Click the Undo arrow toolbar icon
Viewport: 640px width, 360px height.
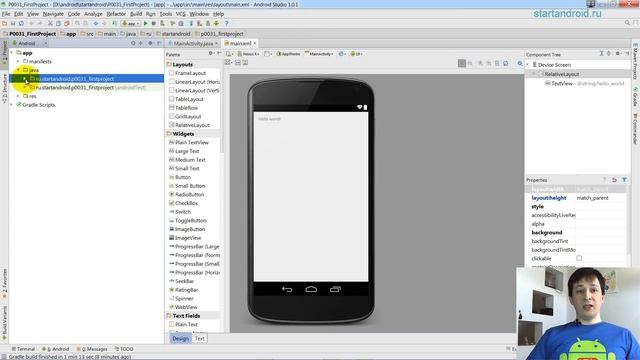coord(31,23)
